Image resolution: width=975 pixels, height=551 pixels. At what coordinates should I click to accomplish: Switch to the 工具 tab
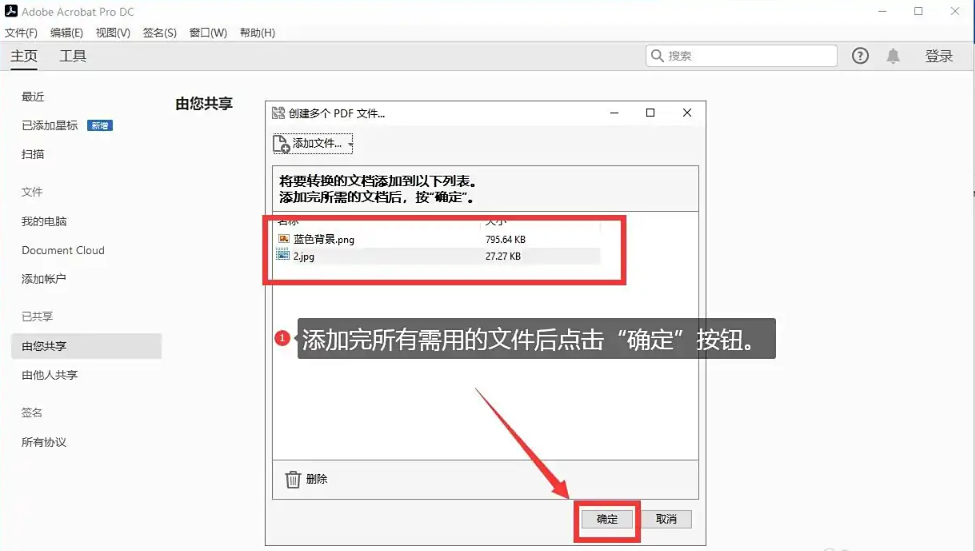click(x=73, y=56)
